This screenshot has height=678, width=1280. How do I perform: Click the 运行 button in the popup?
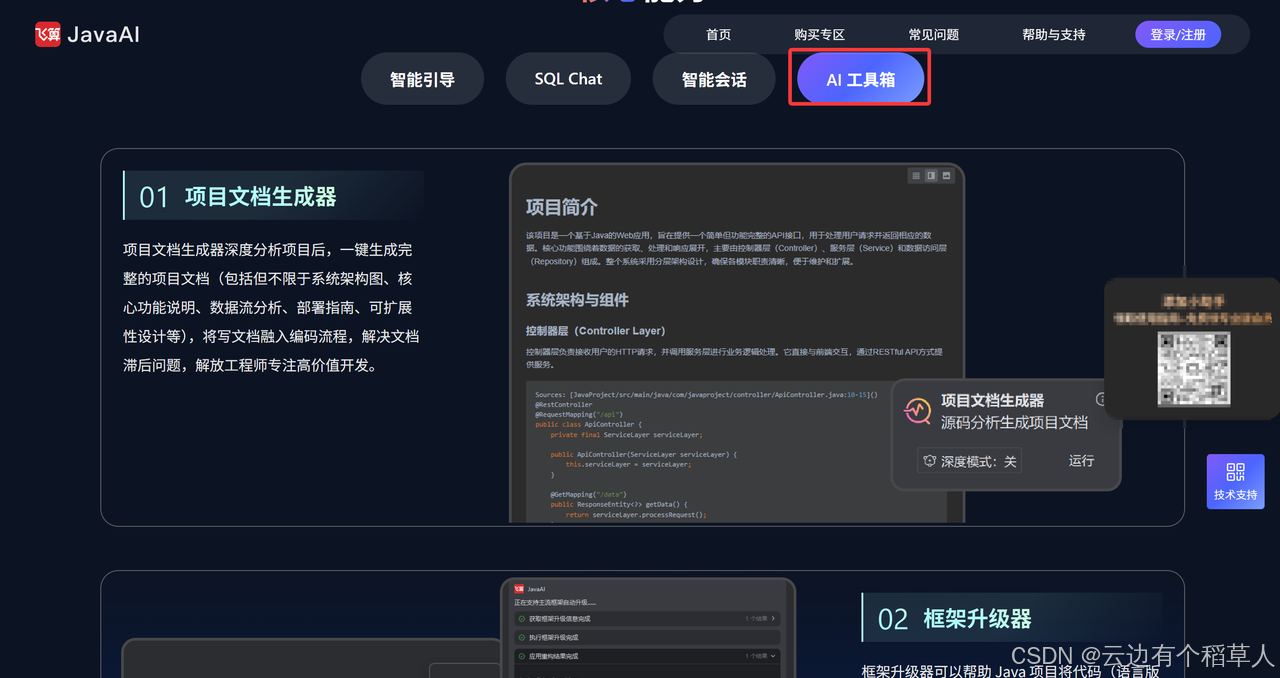coord(1081,461)
